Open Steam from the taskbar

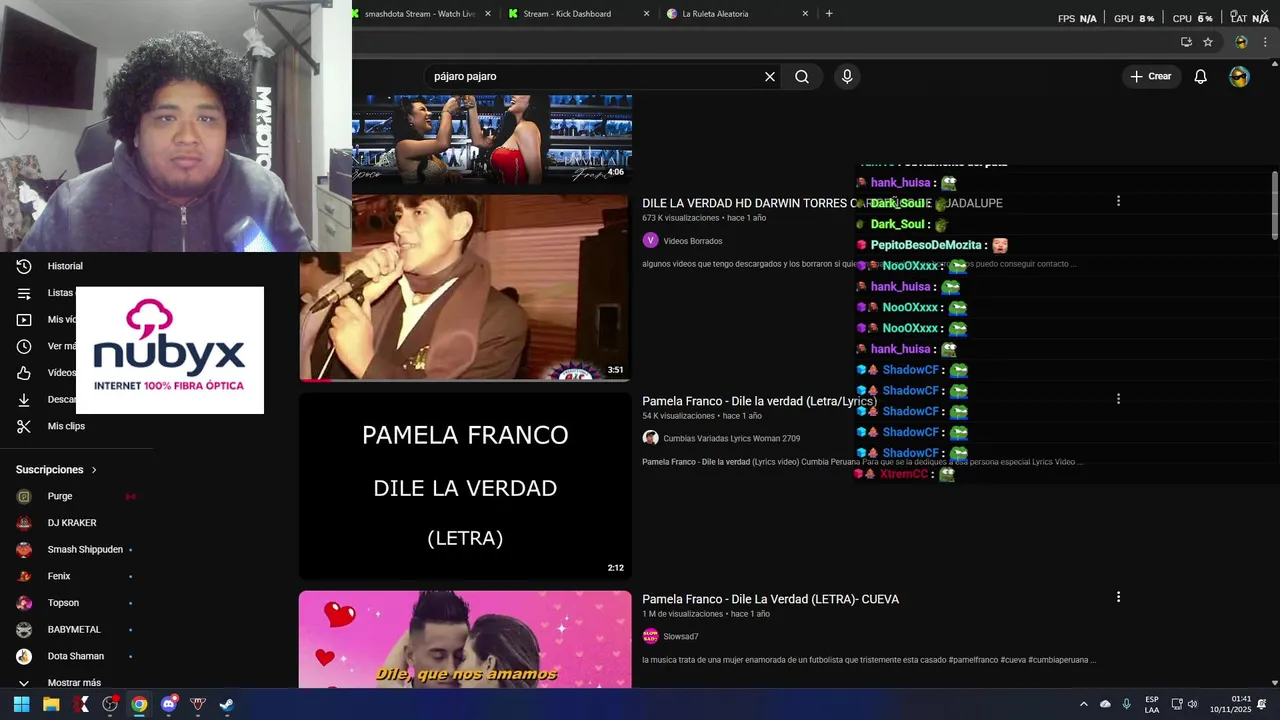coord(227,705)
